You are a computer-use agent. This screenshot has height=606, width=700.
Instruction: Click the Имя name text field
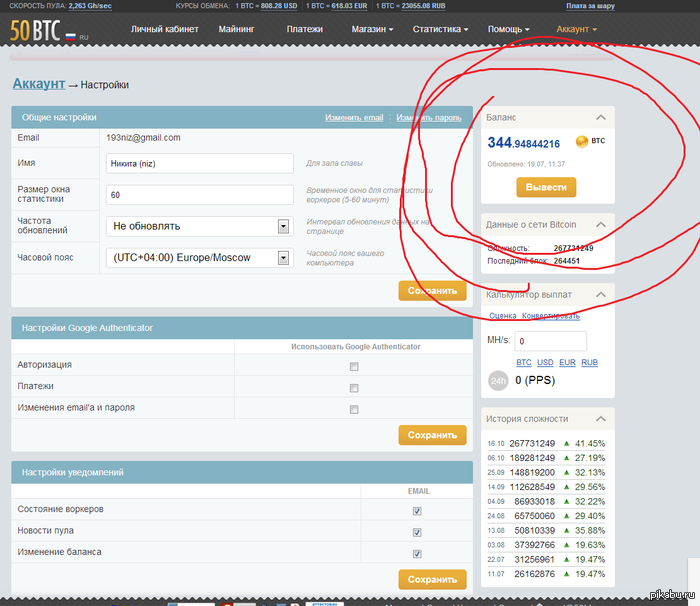198,163
